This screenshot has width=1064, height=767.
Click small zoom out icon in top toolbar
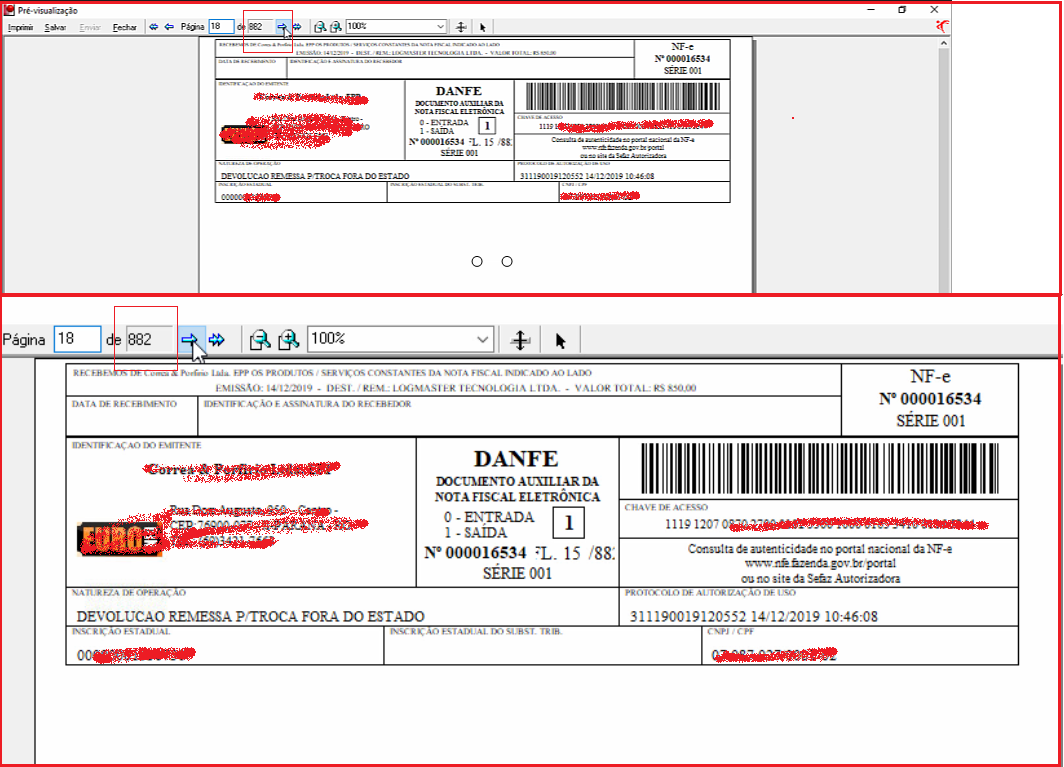(x=320, y=27)
